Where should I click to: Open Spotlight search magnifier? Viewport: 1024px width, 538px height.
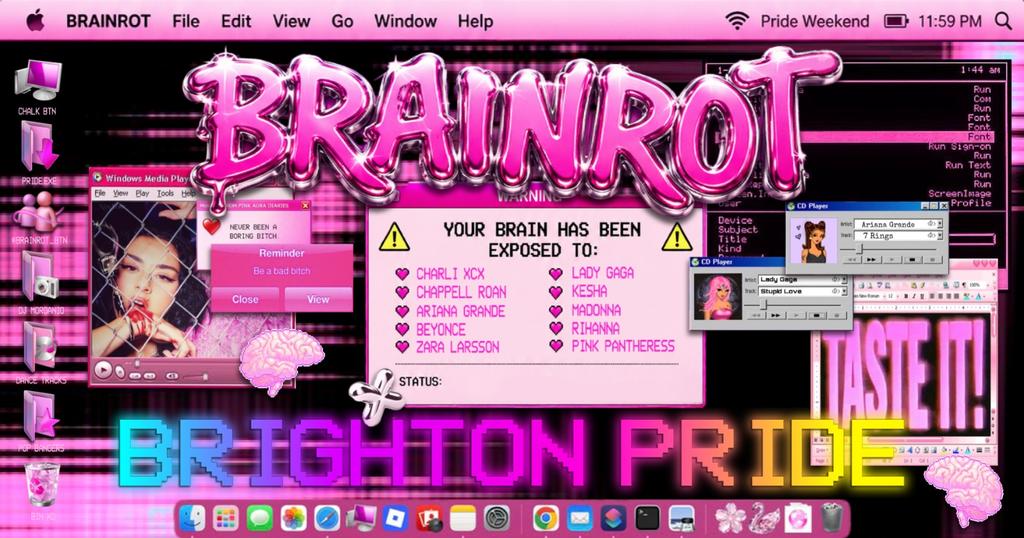point(1003,21)
